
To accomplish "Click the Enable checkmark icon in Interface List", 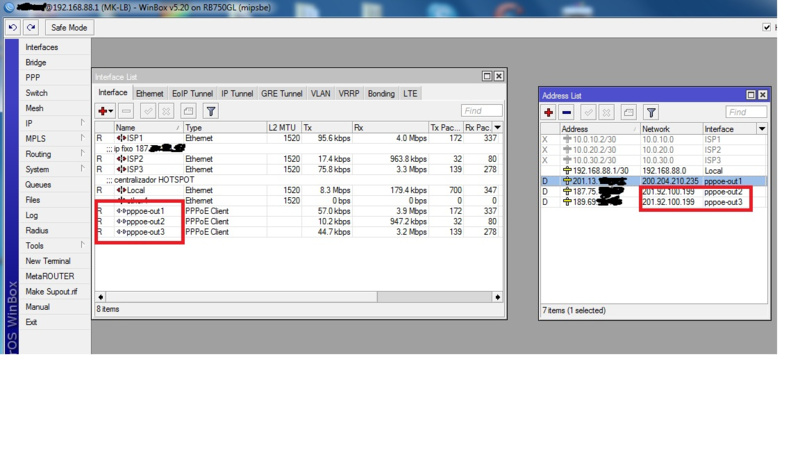I will tap(148, 111).
